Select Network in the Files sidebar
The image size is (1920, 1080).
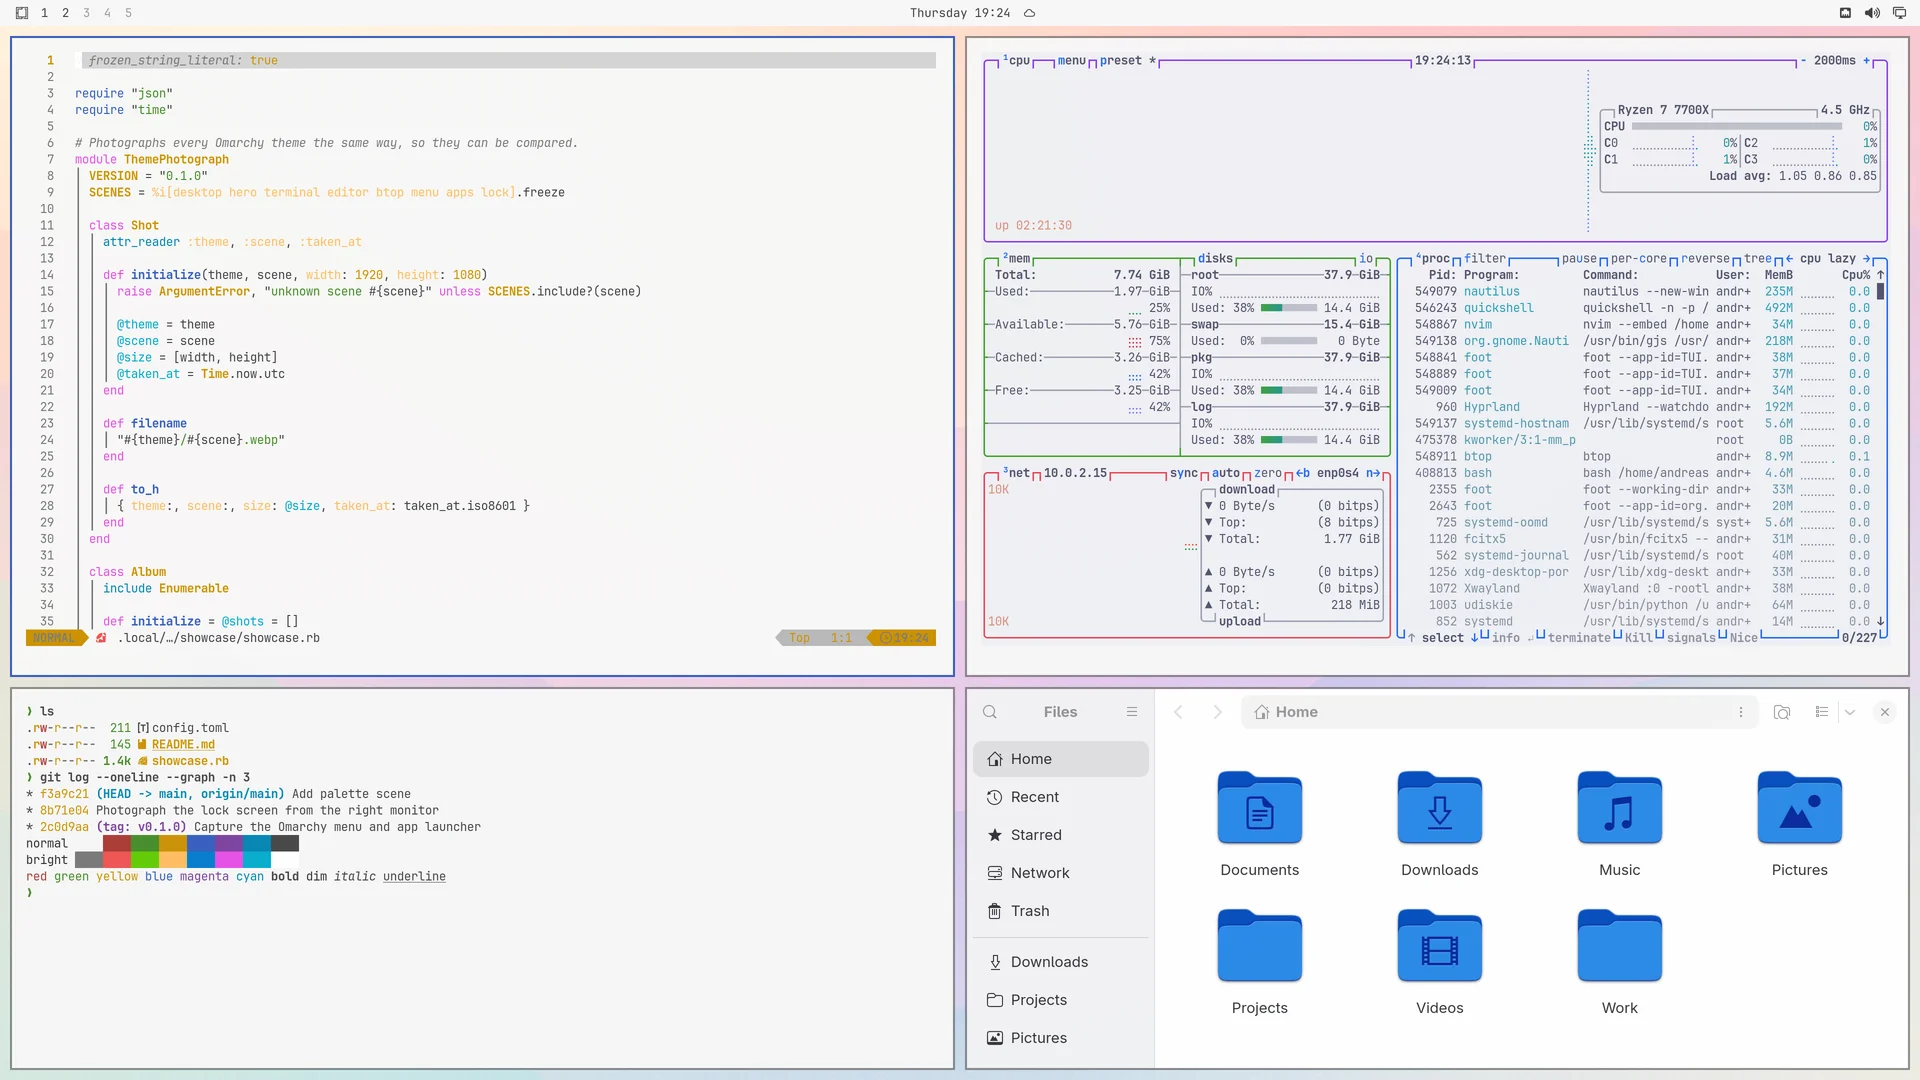tap(1061, 873)
